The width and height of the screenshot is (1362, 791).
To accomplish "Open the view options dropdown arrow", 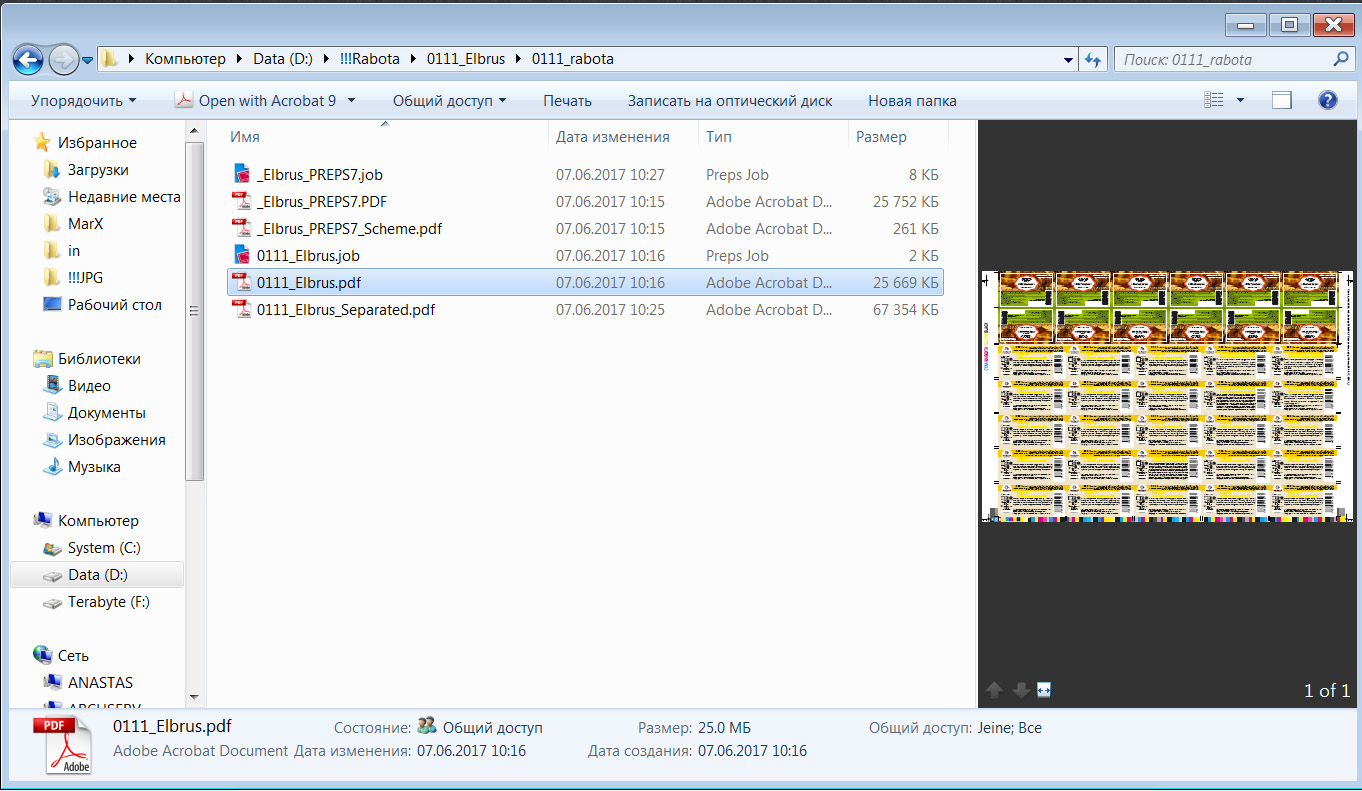I will point(1241,100).
